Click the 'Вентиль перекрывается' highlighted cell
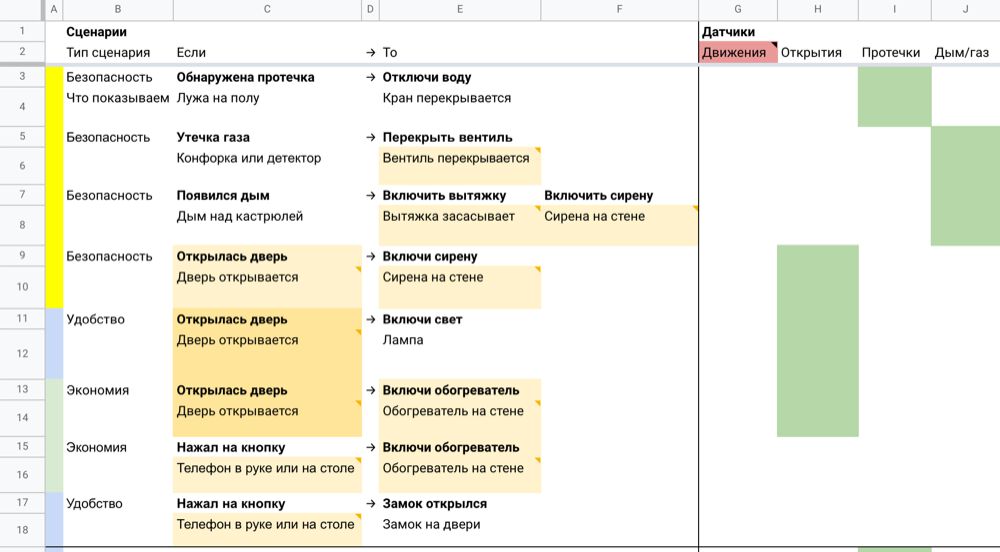This screenshot has width=1000, height=552. 459,159
